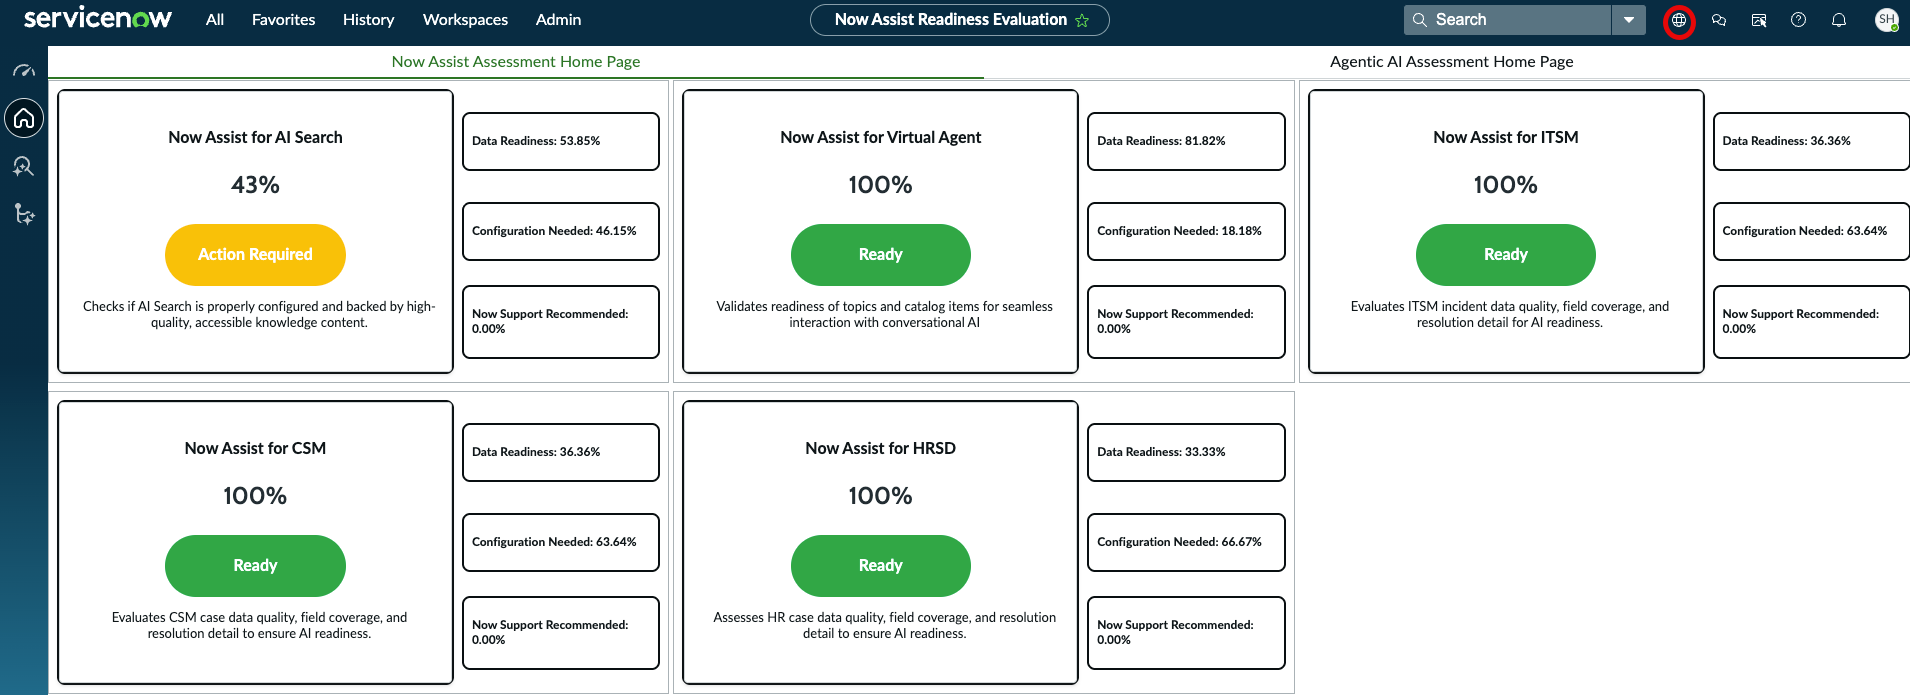Open the Help question mark icon
The image size is (1910, 695).
(1798, 20)
